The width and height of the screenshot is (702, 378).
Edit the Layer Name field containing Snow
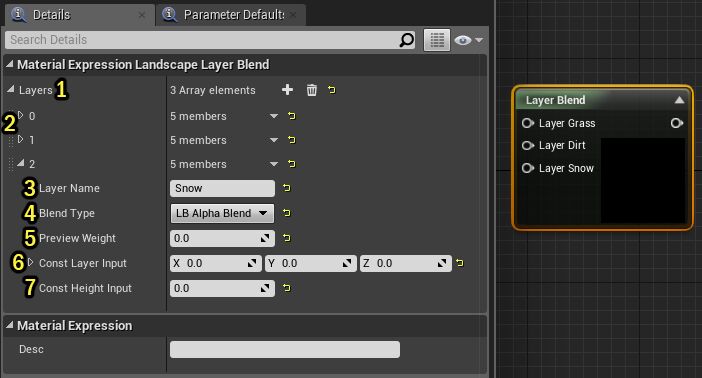pos(222,188)
